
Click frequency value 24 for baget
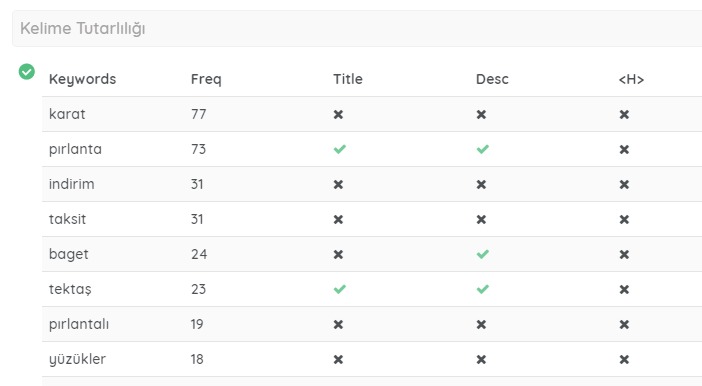(x=199, y=254)
